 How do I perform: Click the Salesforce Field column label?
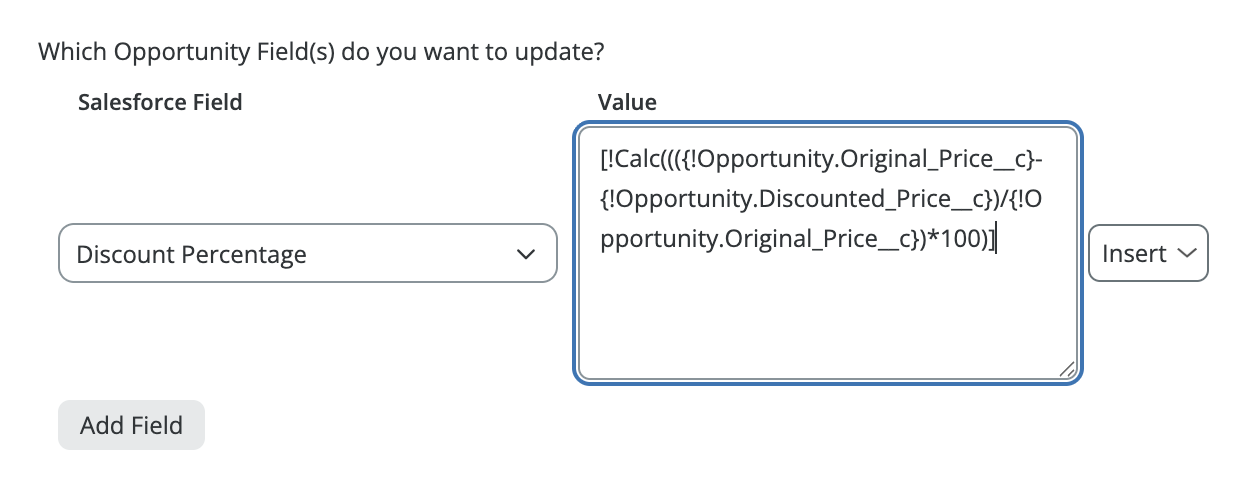click(x=160, y=102)
